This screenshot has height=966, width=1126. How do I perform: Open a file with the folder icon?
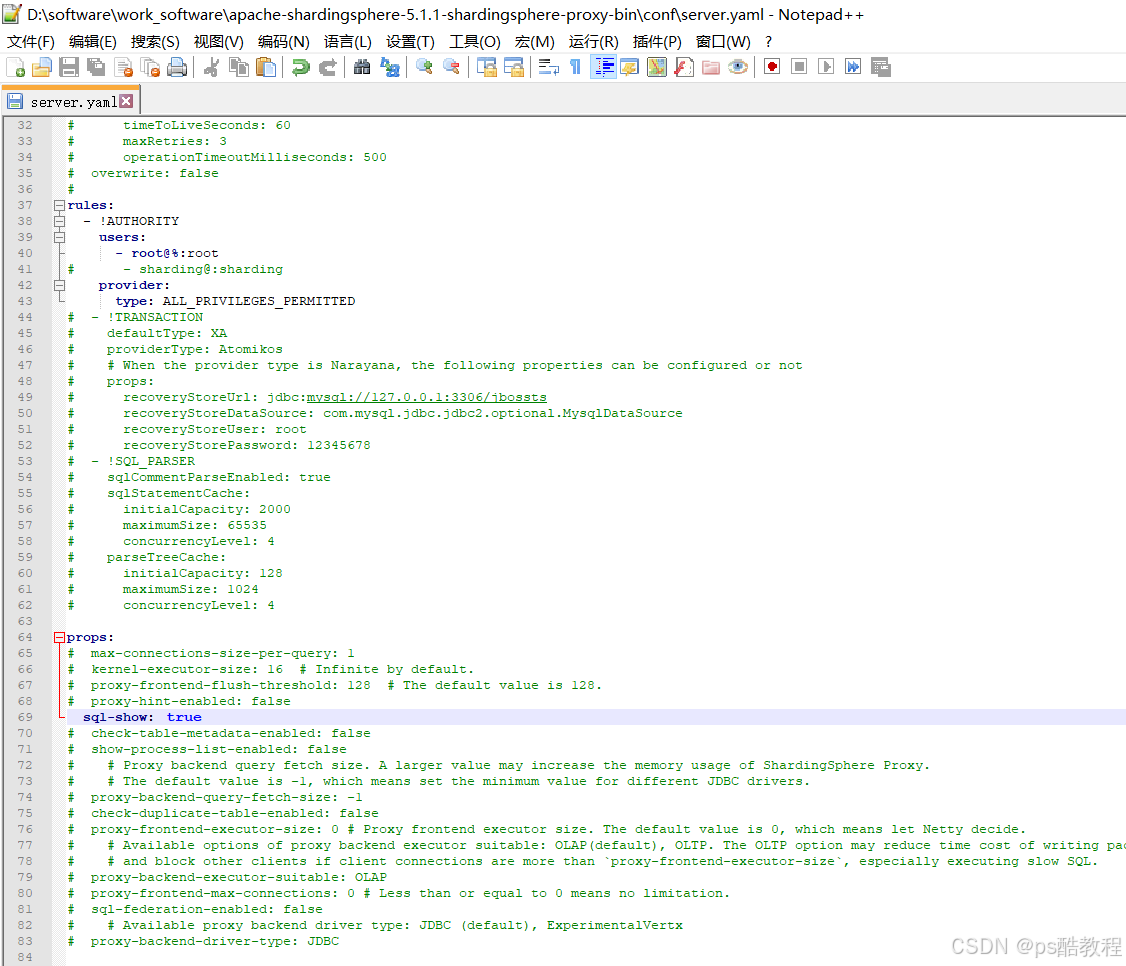tap(42, 68)
